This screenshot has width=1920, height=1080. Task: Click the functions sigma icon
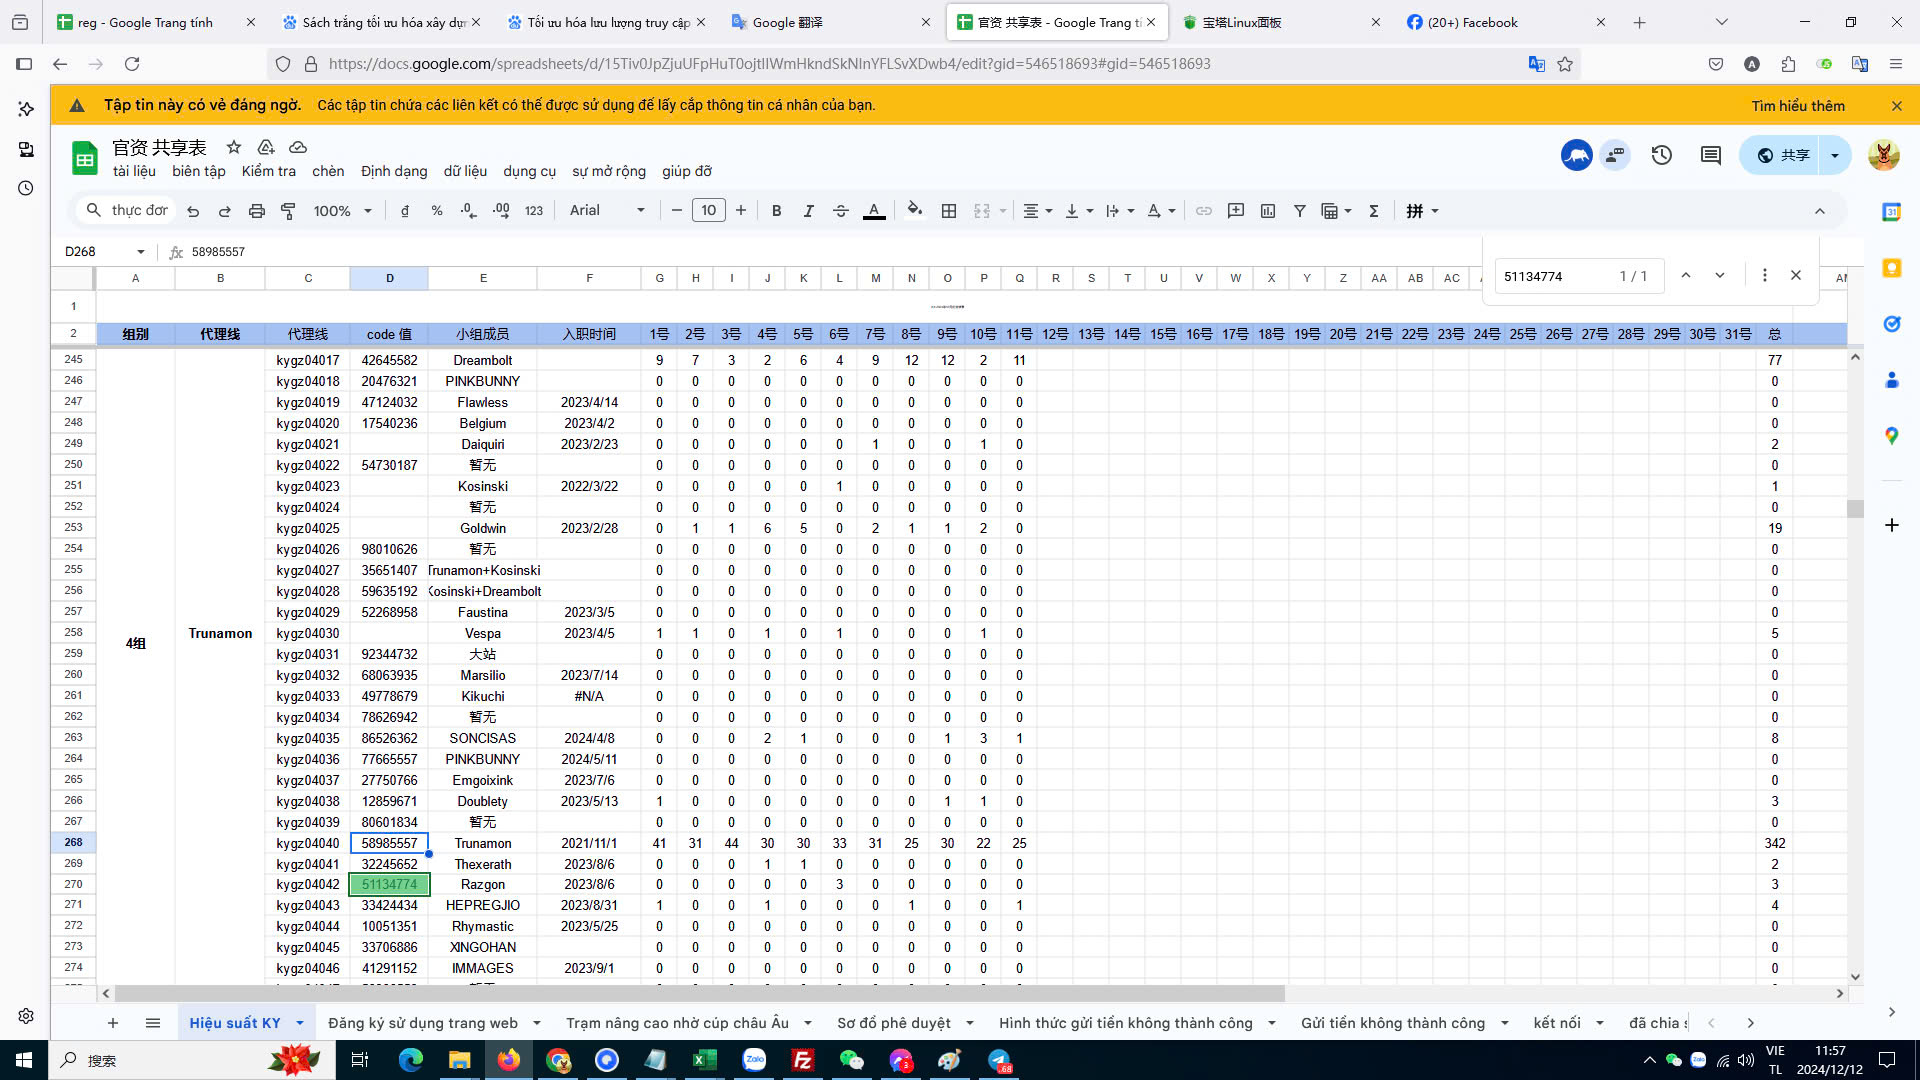[x=1374, y=211]
